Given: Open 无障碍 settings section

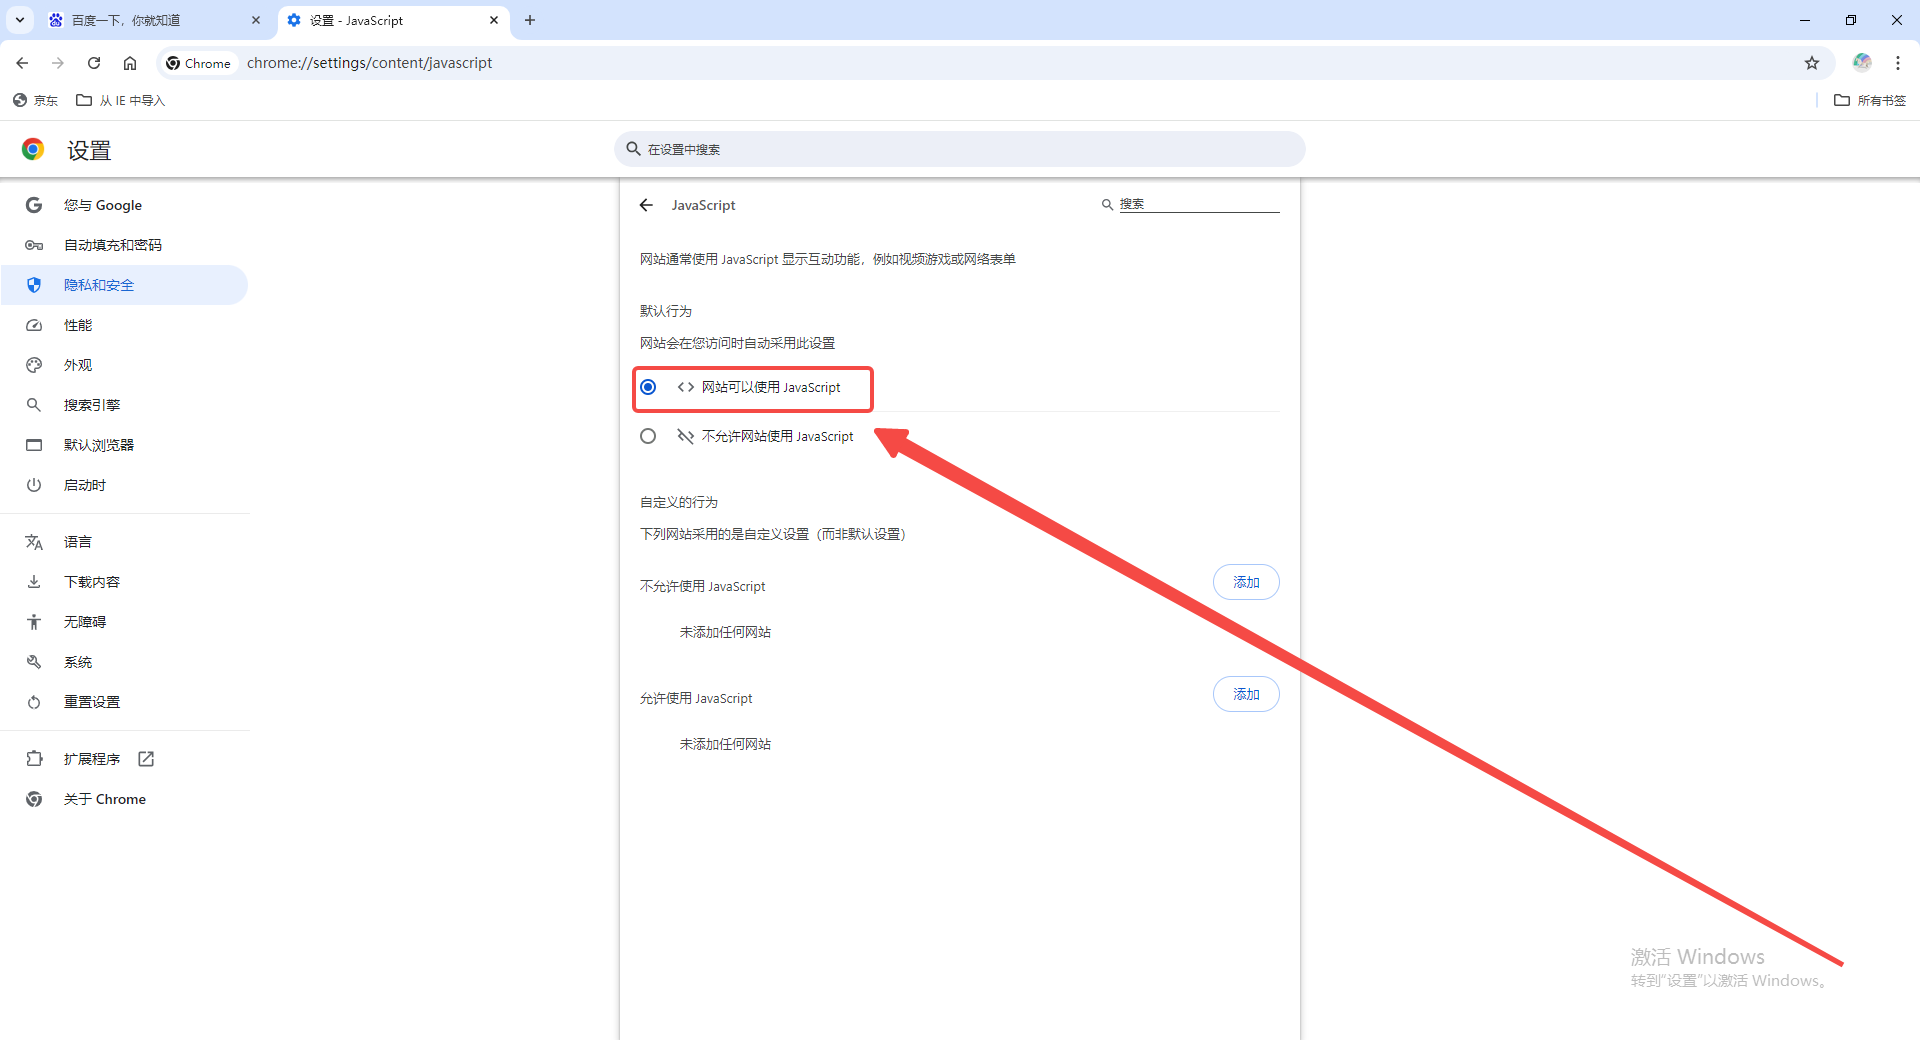Looking at the screenshot, I should click(x=124, y=622).
